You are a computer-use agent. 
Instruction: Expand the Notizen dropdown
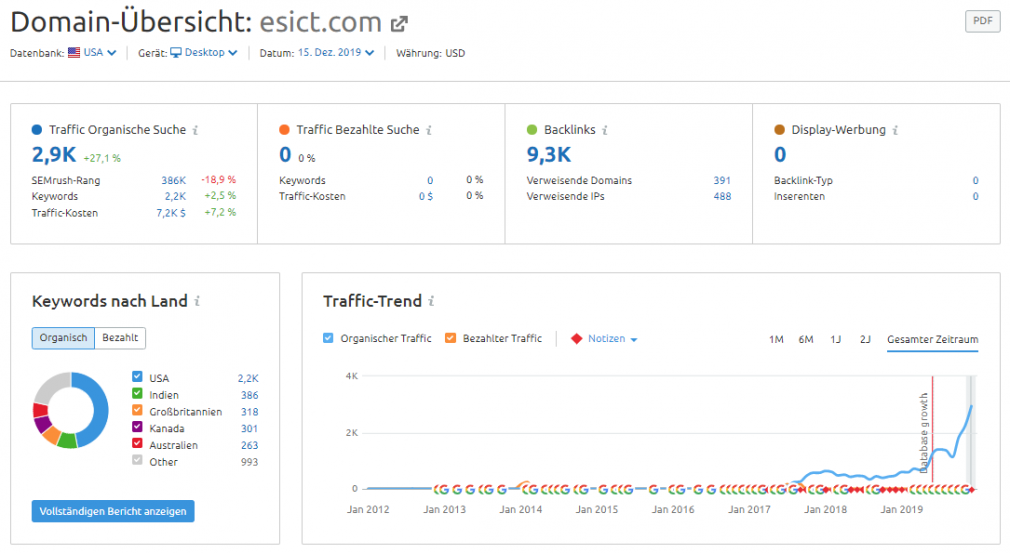pyautogui.click(x=612, y=339)
